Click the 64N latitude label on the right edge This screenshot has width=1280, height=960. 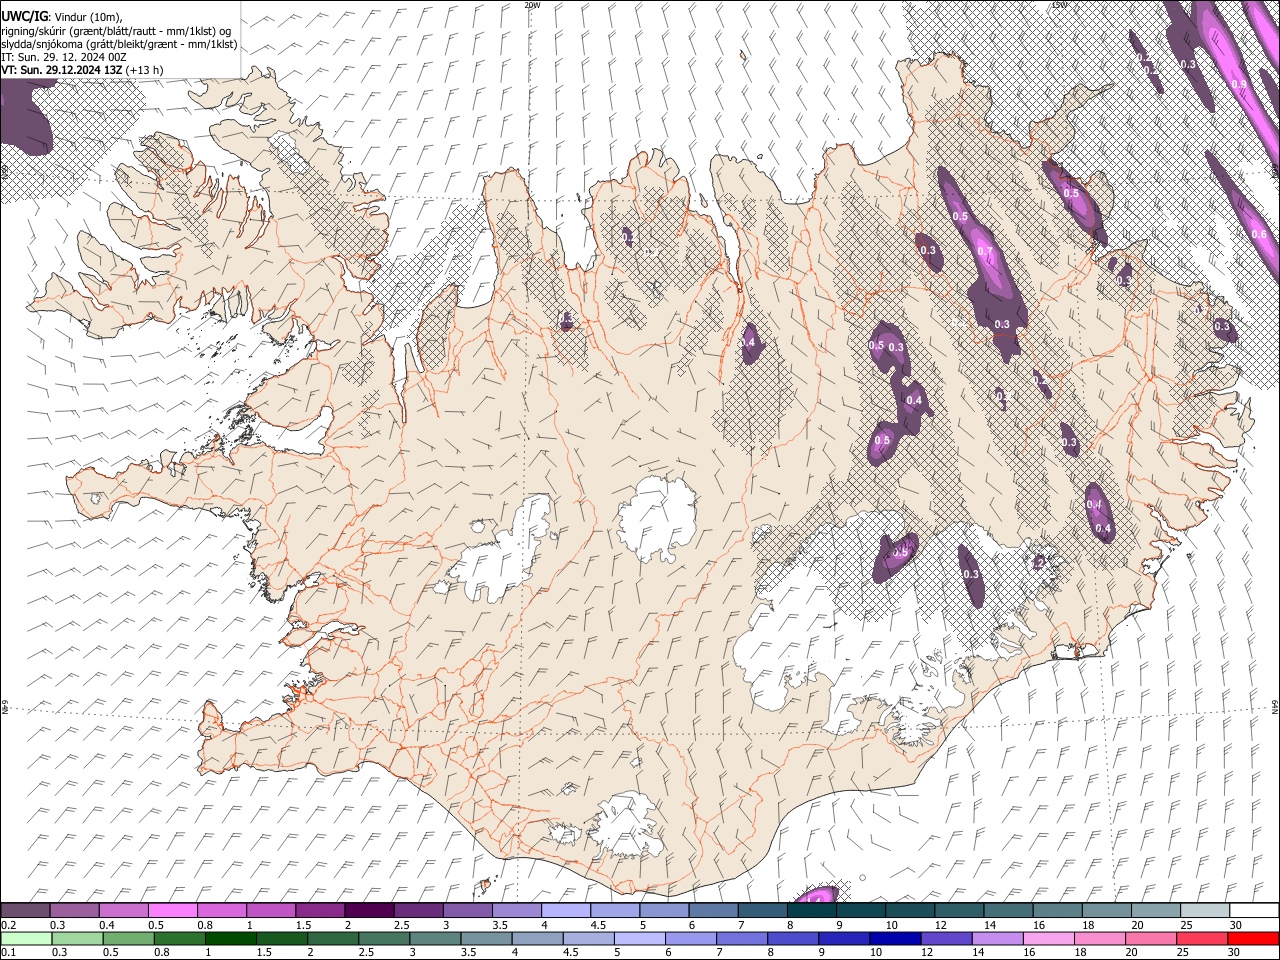[1275, 707]
